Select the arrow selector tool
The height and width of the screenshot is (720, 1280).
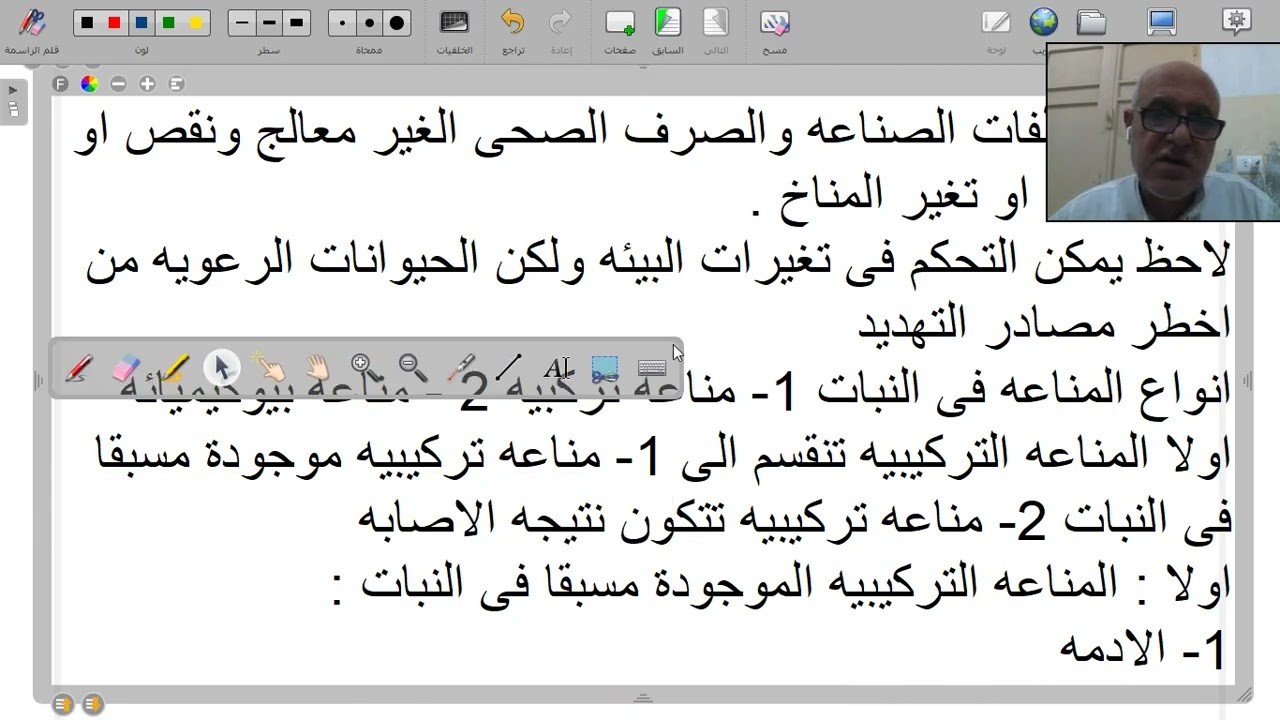tap(221, 368)
